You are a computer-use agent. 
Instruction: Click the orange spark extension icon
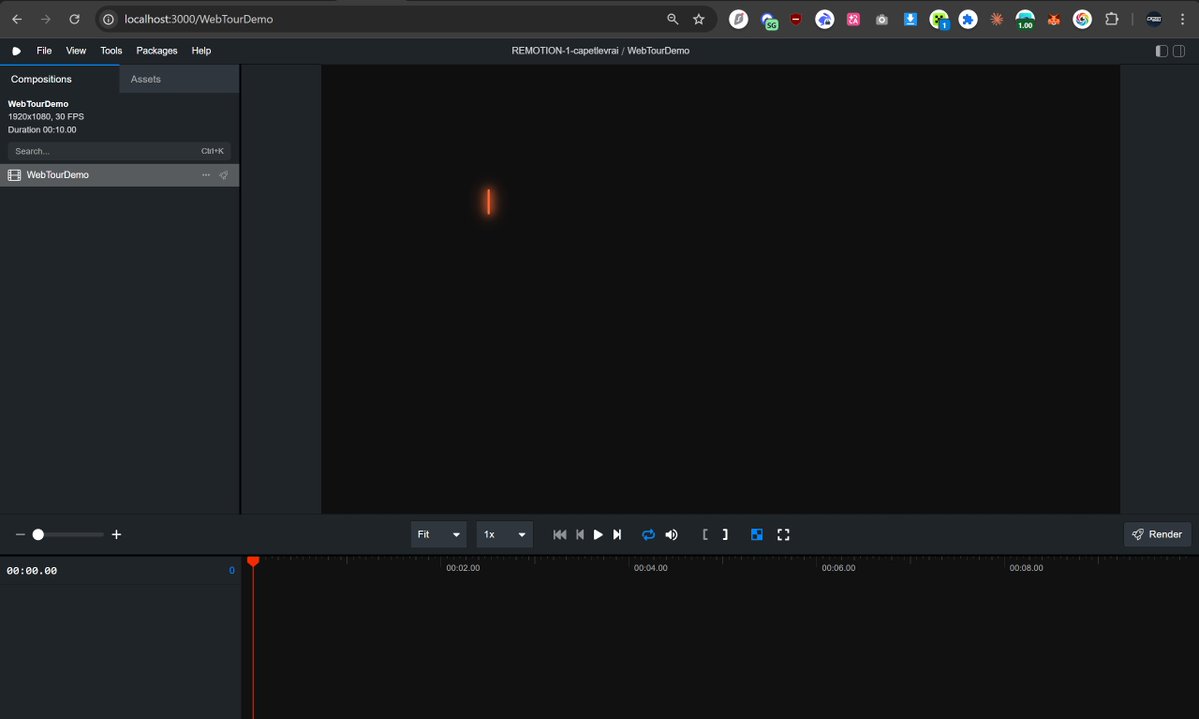tap(996, 19)
